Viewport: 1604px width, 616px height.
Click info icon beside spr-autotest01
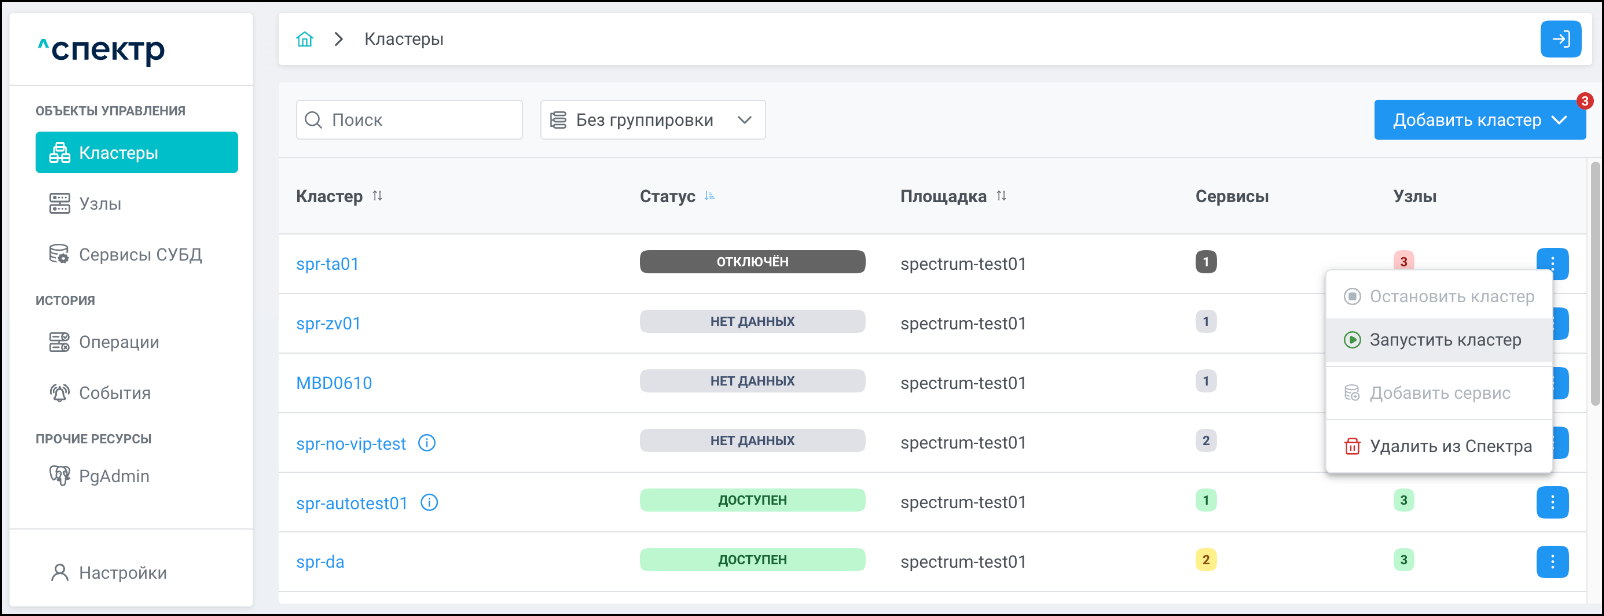(x=429, y=503)
